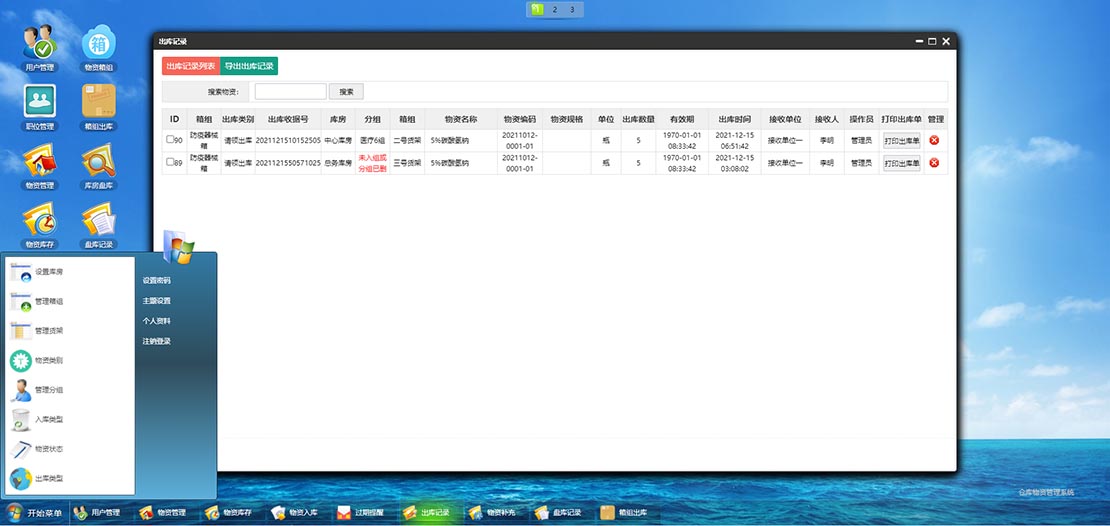Click outbound time 2021-12-15 06:51:42
The height and width of the screenshot is (526, 1110).
pos(734,140)
